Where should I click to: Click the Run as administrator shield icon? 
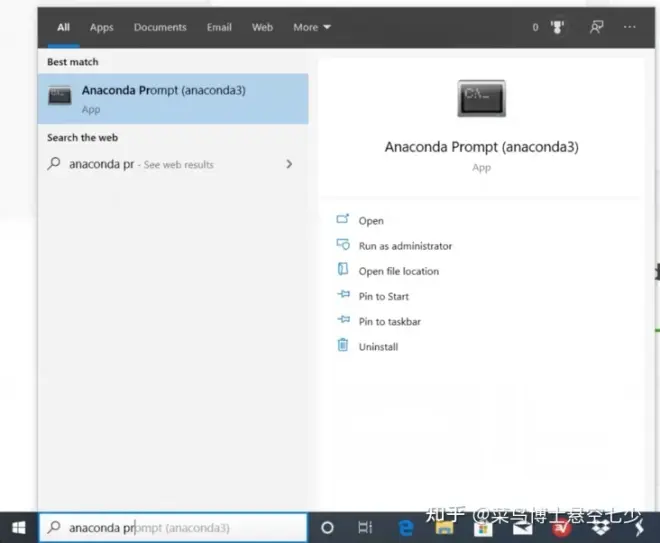tap(343, 244)
